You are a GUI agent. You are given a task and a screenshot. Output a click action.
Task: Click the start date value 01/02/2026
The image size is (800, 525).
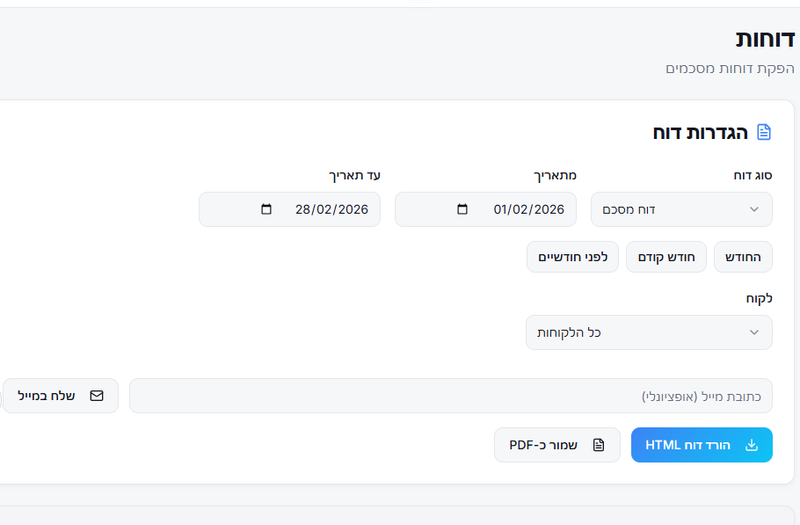pyautogui.click(x=529, y=210)
